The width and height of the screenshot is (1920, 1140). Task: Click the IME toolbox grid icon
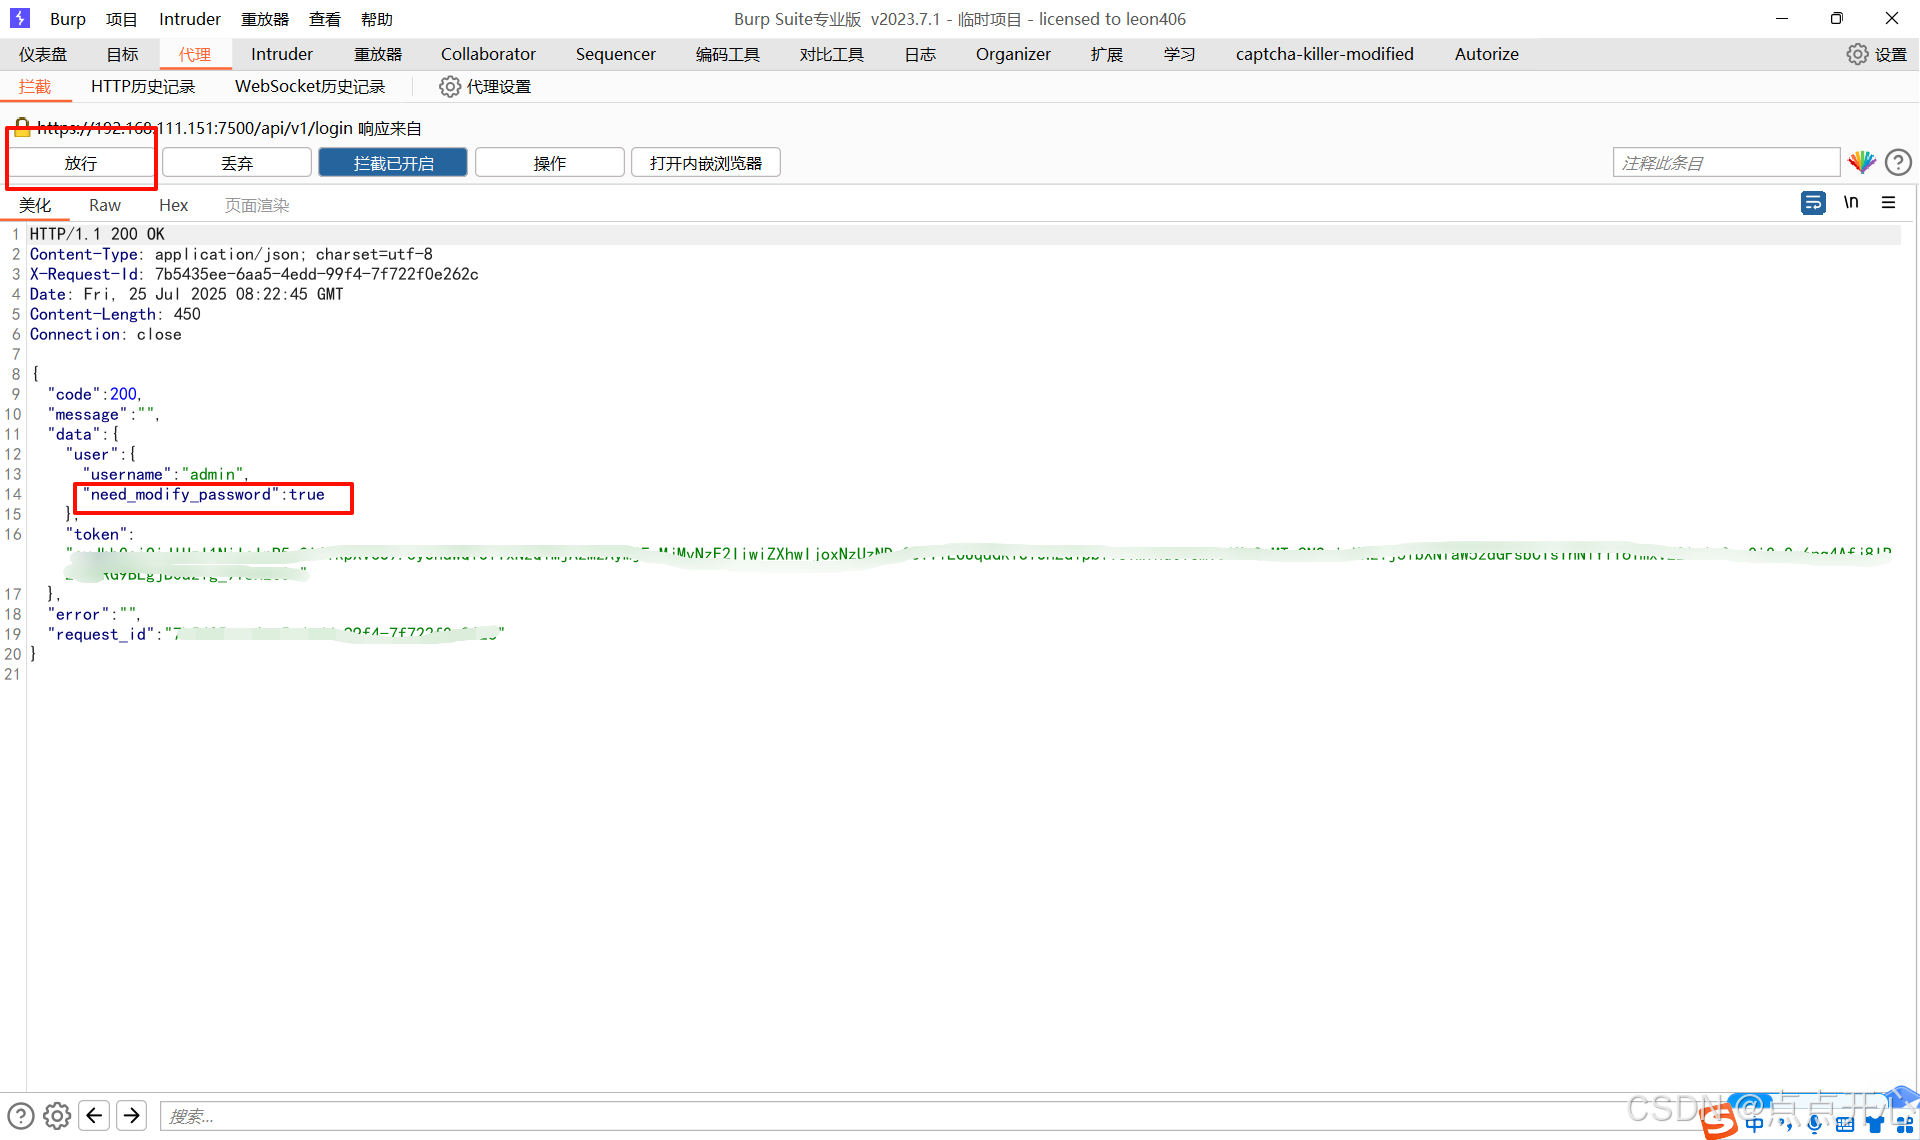(x=1905, y=1125)
